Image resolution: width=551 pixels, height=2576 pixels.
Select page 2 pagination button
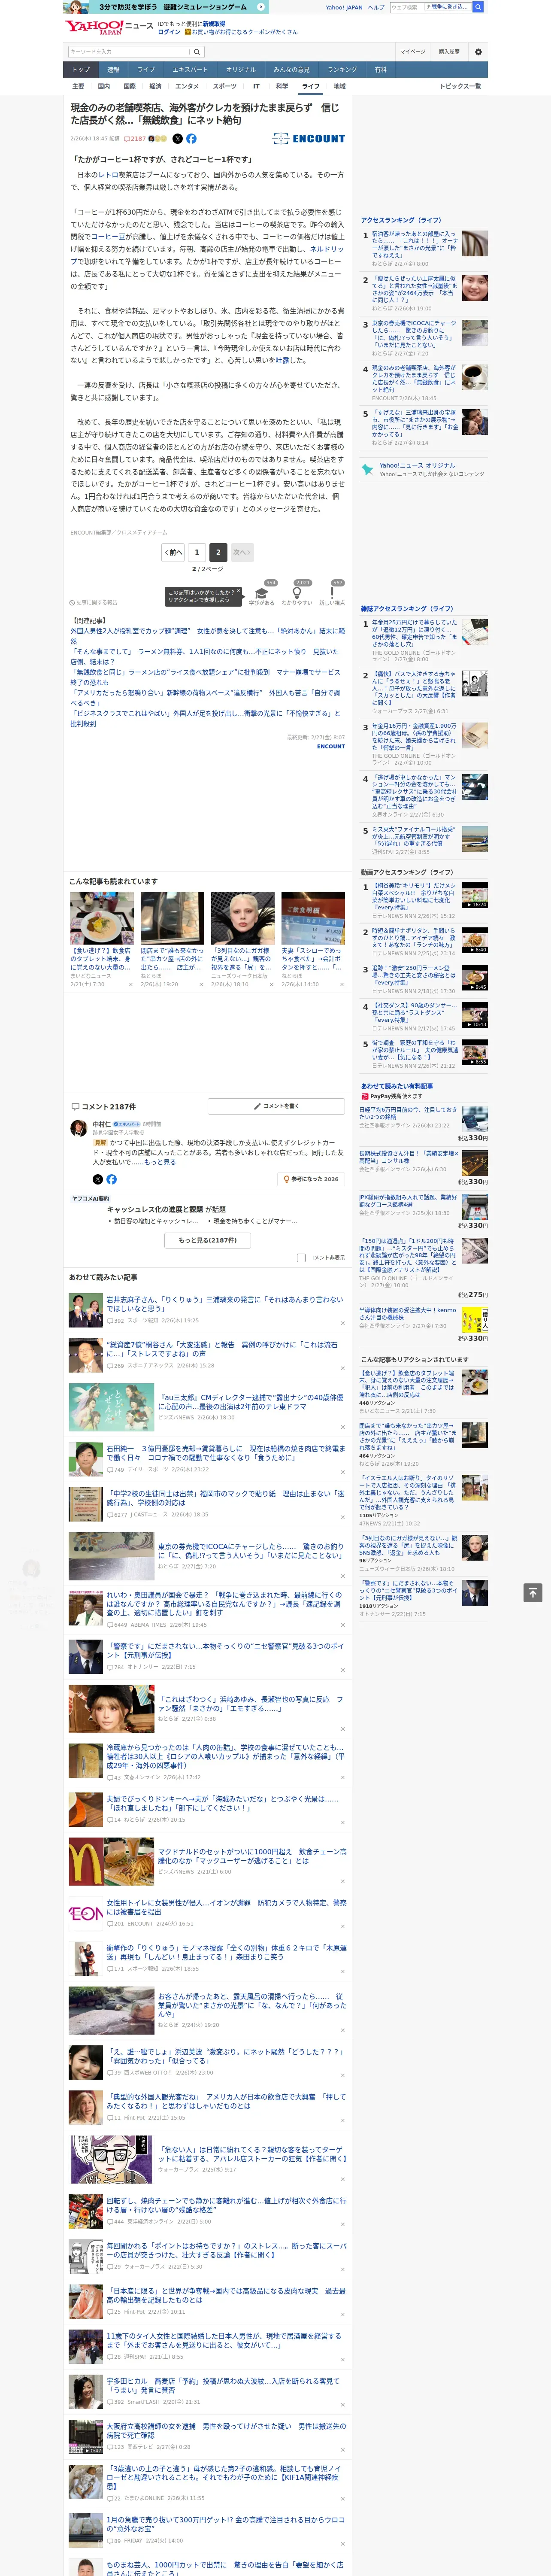[x=218, y=552]
